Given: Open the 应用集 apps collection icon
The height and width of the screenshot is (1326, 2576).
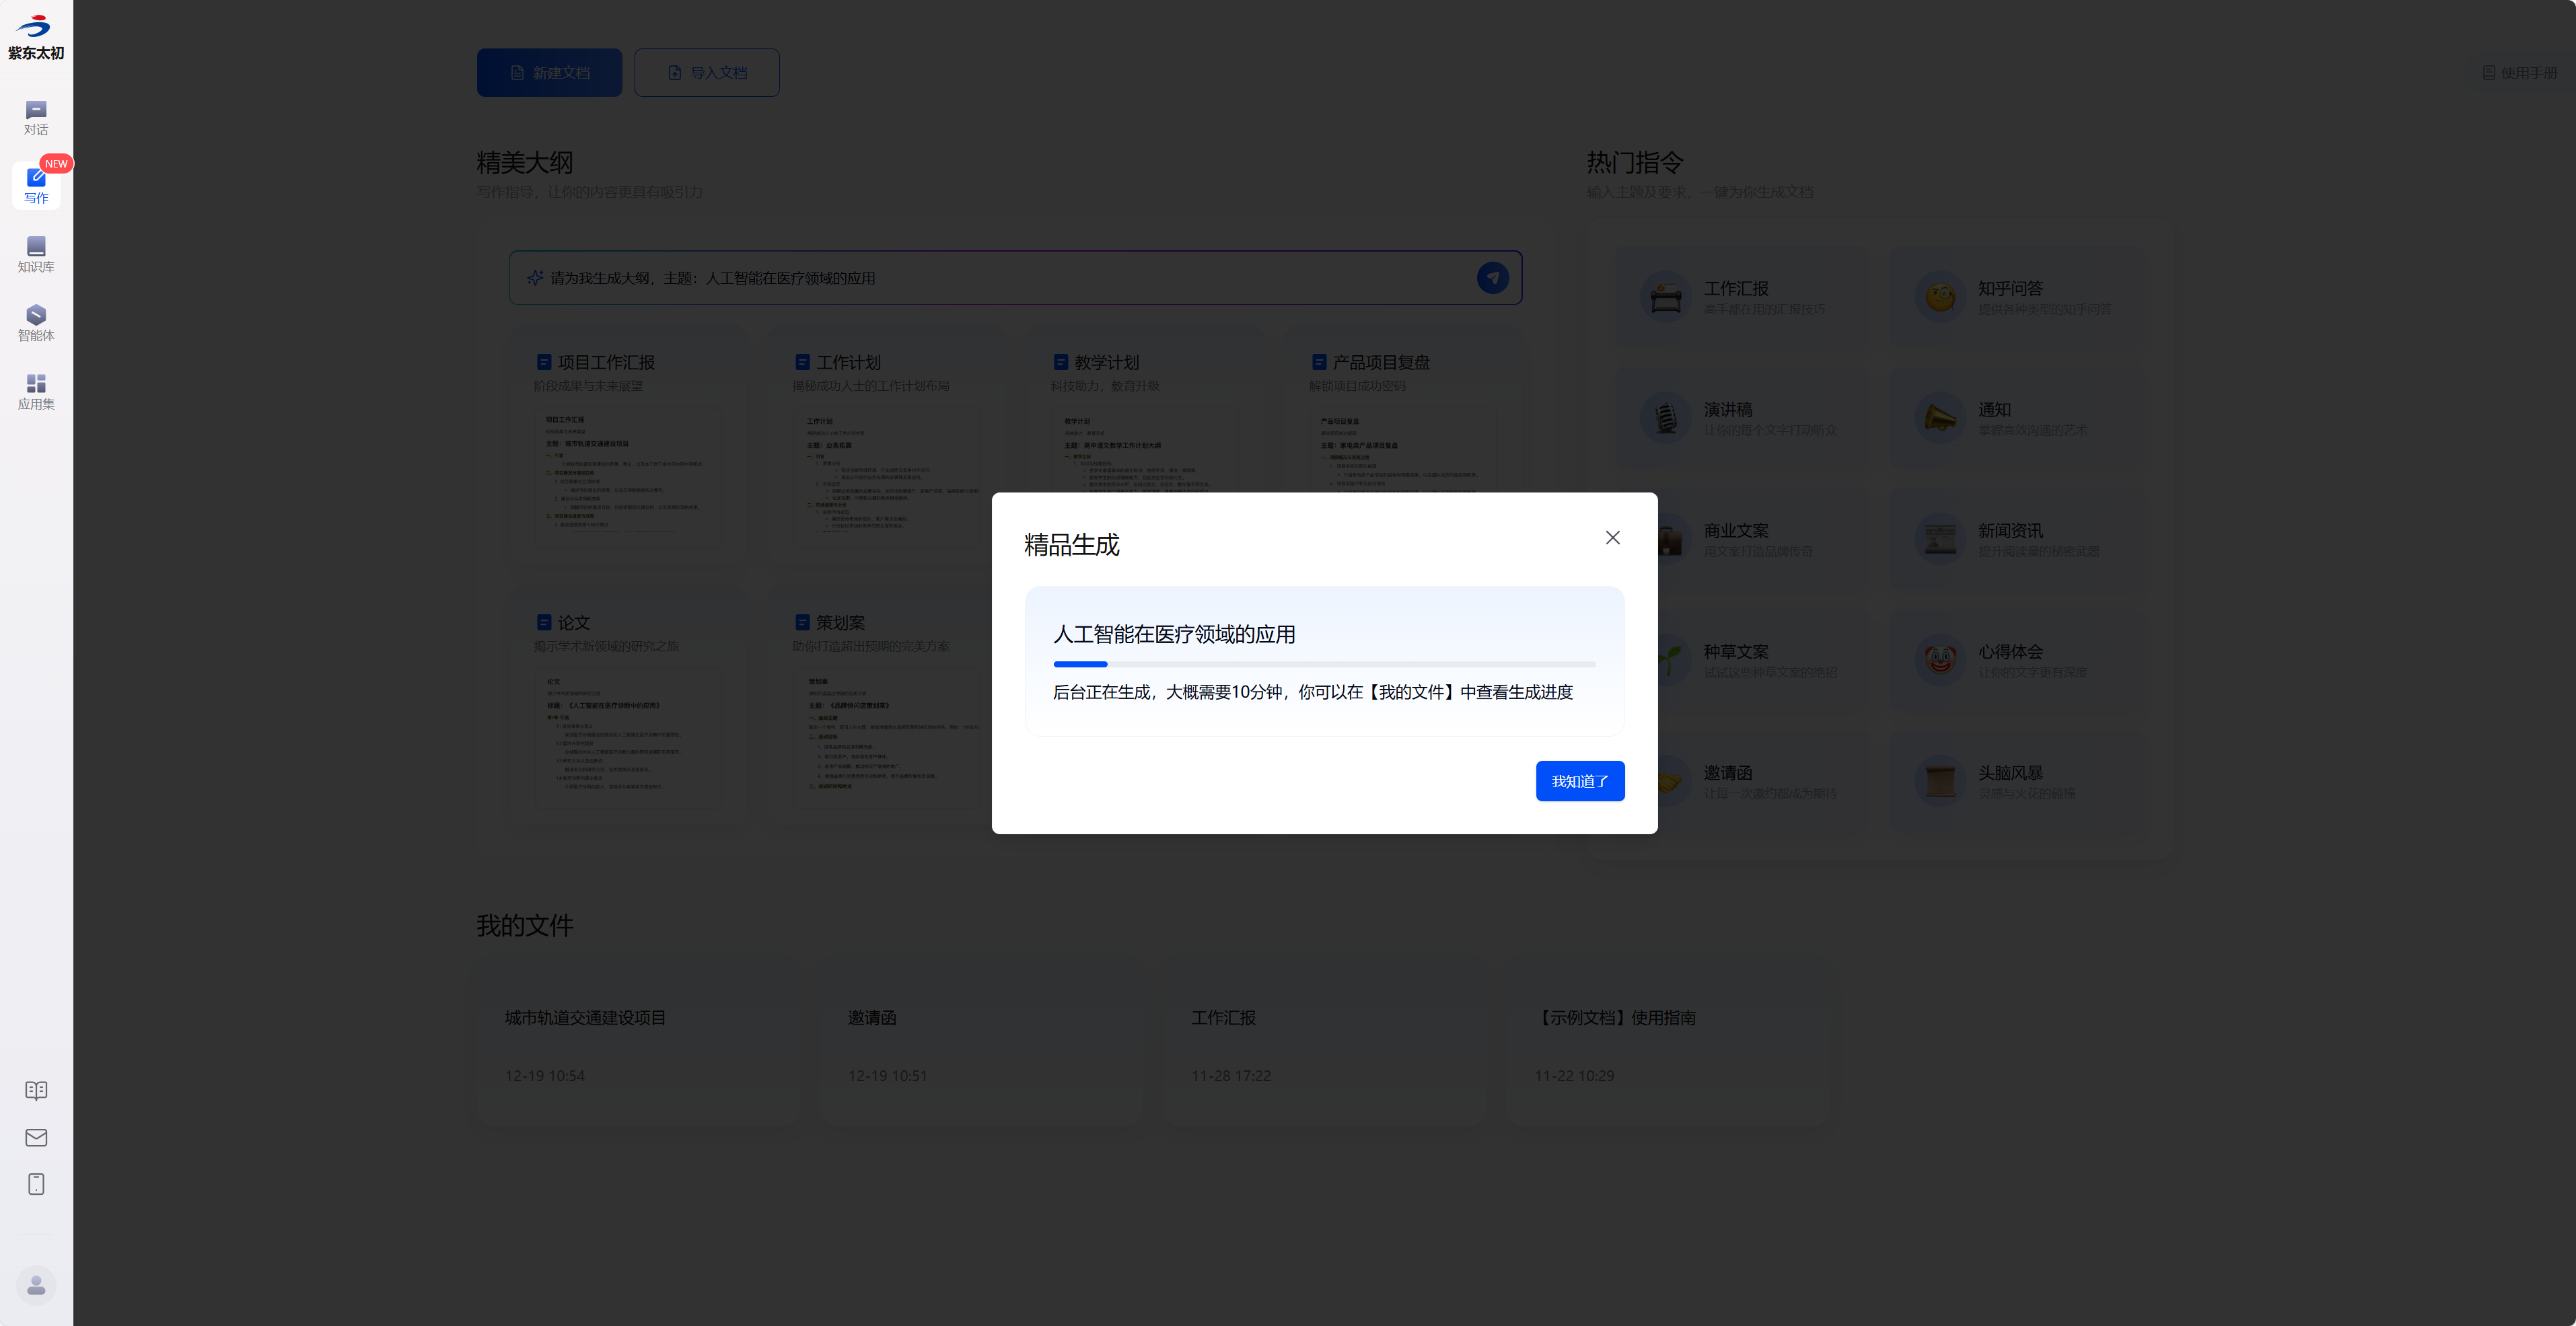Looking at the screenshot, I should pos(36,391).
